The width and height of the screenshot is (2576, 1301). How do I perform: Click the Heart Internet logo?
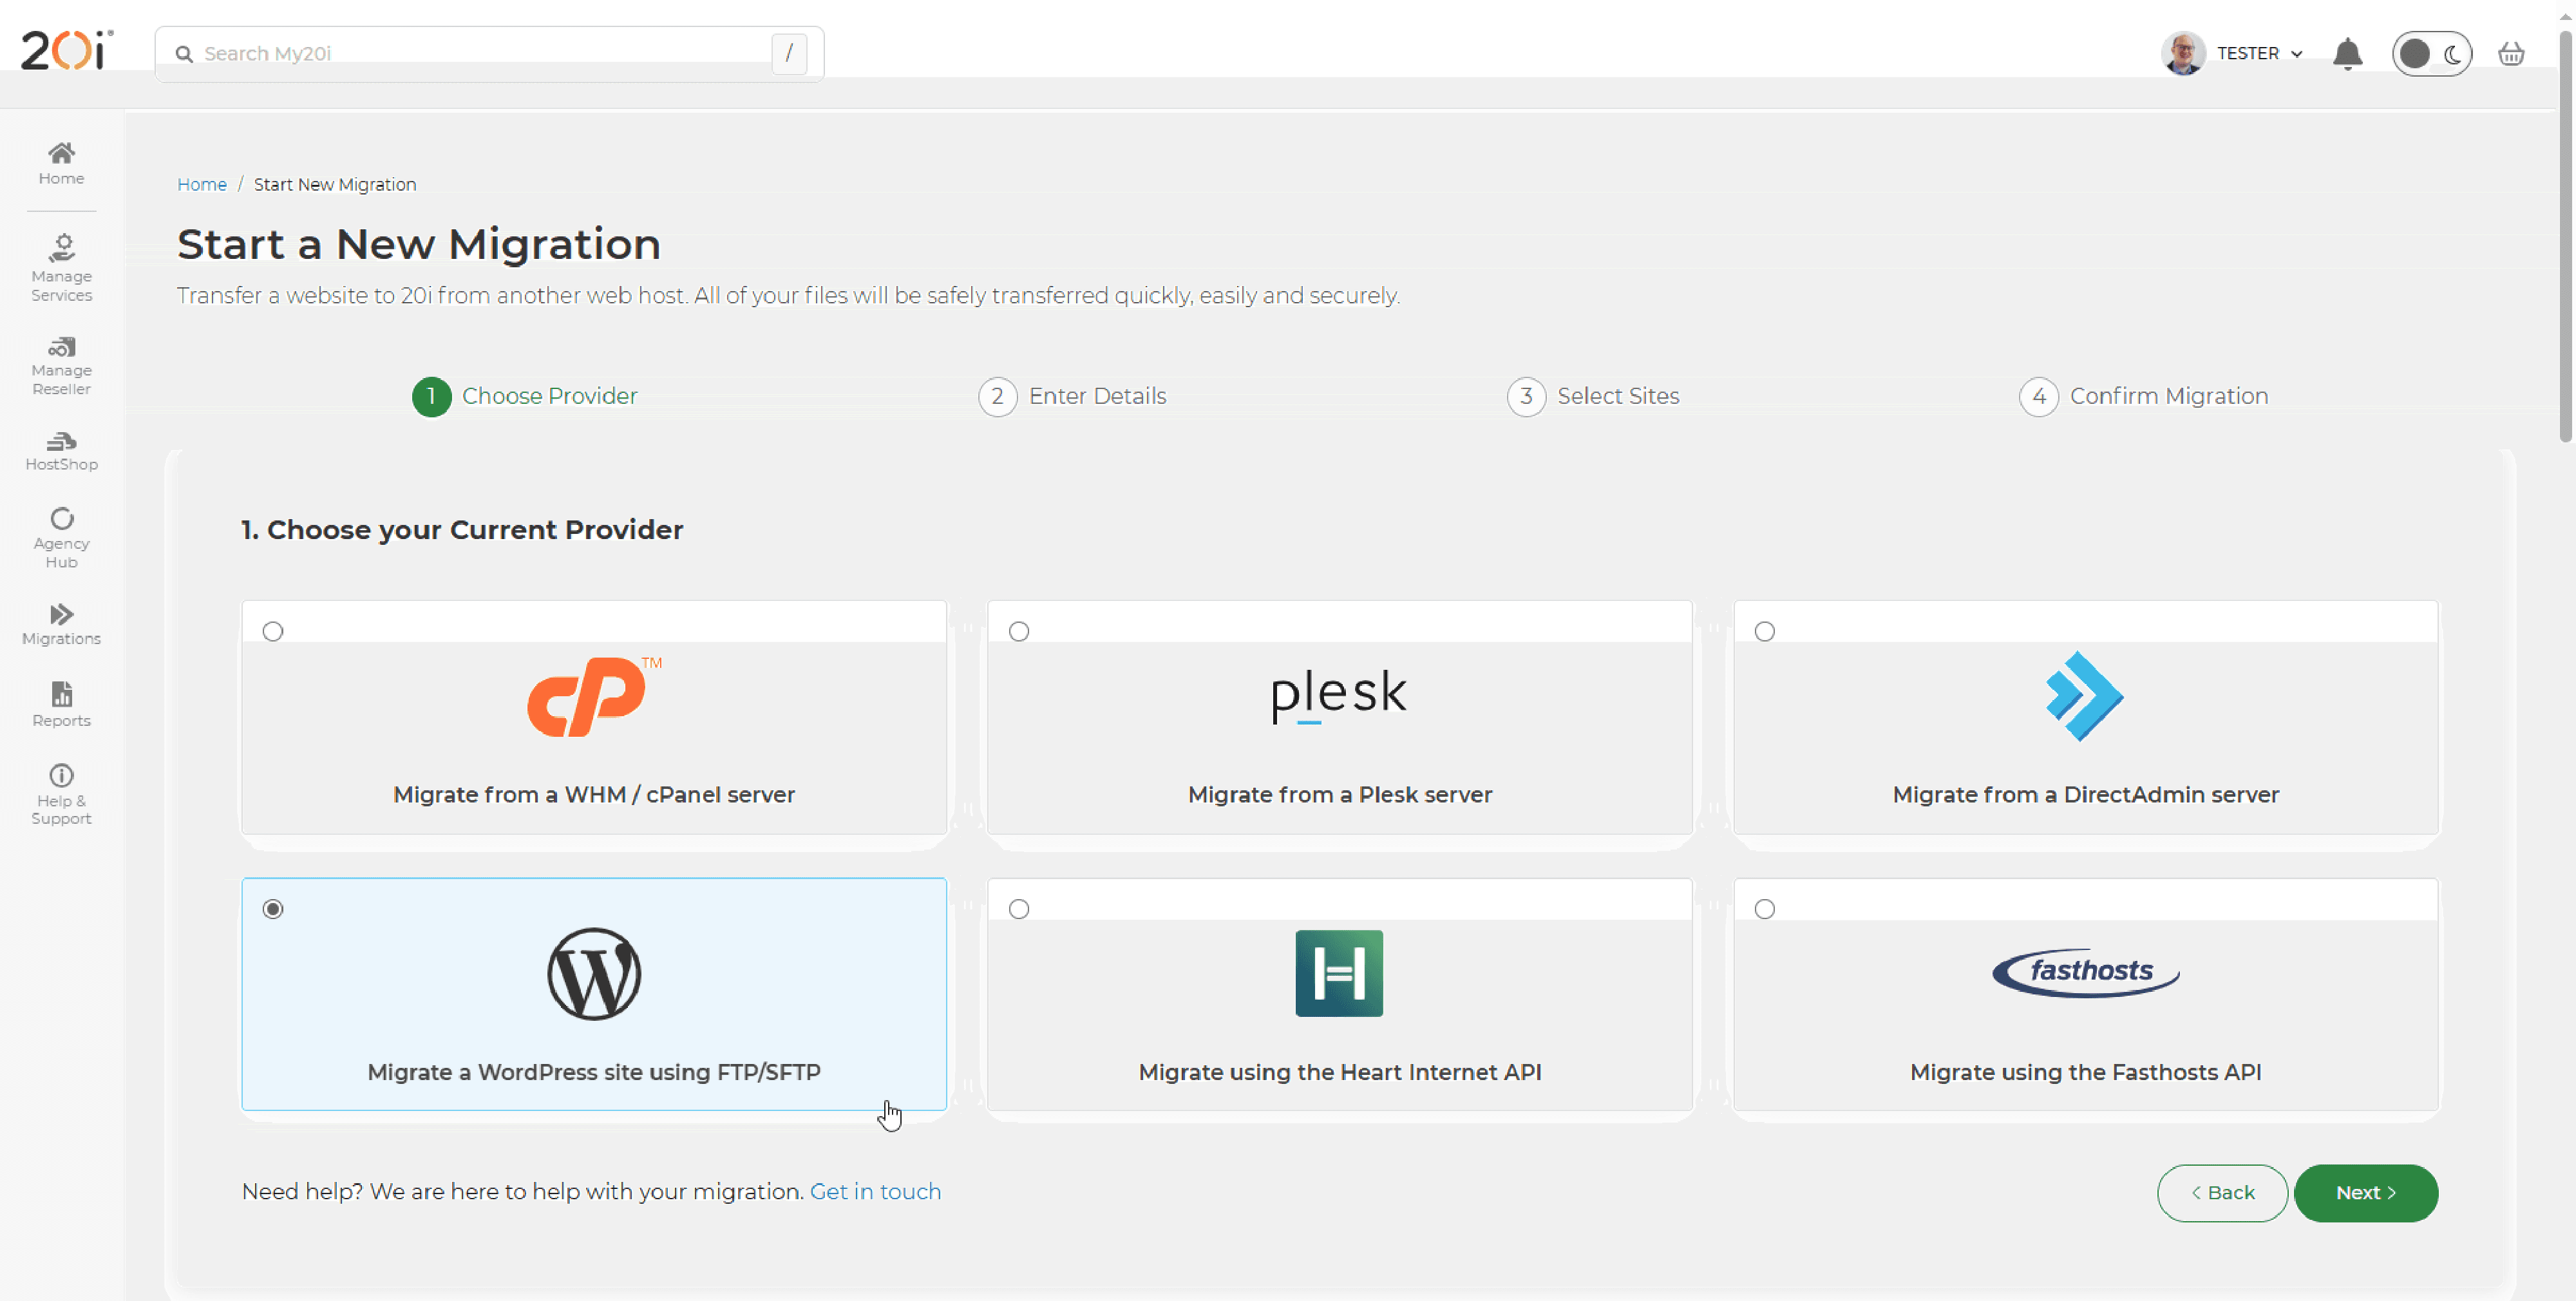(1339, 973)
